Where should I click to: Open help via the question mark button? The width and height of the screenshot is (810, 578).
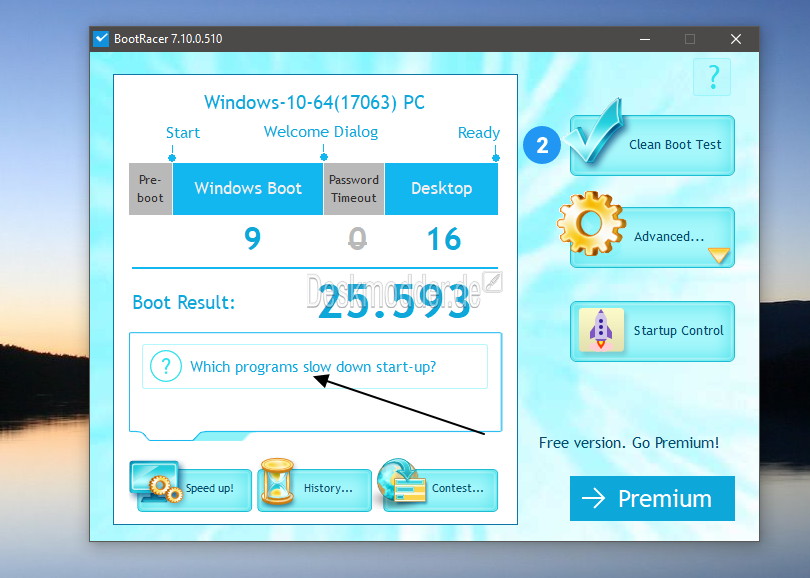pyautogui.click(x=712, y=77)
